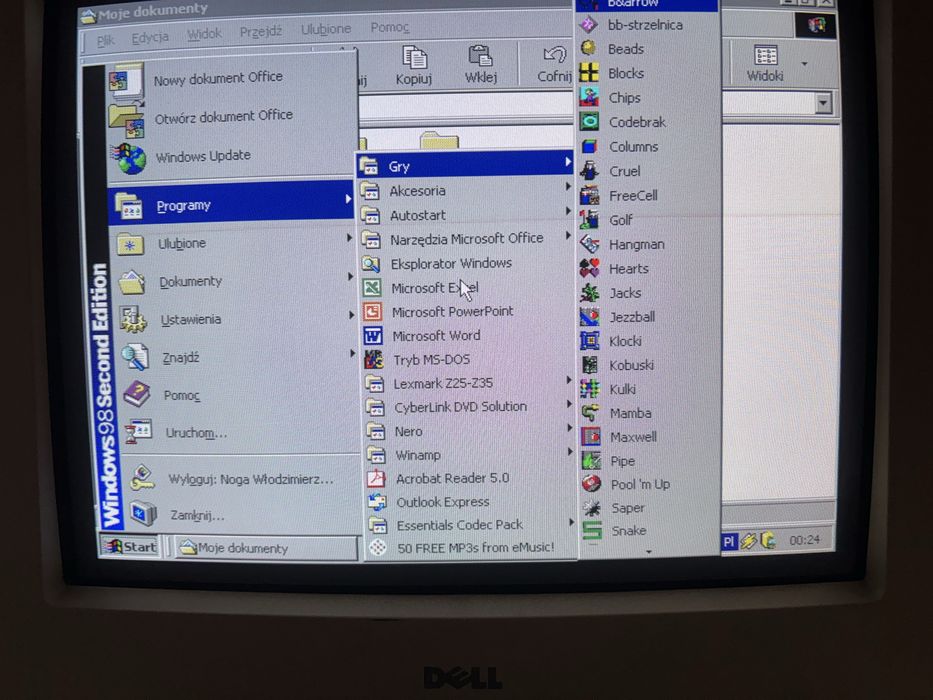This screenshot has width=933, height=700.
Task: Launch bb-strzelnica
Action: point(647,25)
